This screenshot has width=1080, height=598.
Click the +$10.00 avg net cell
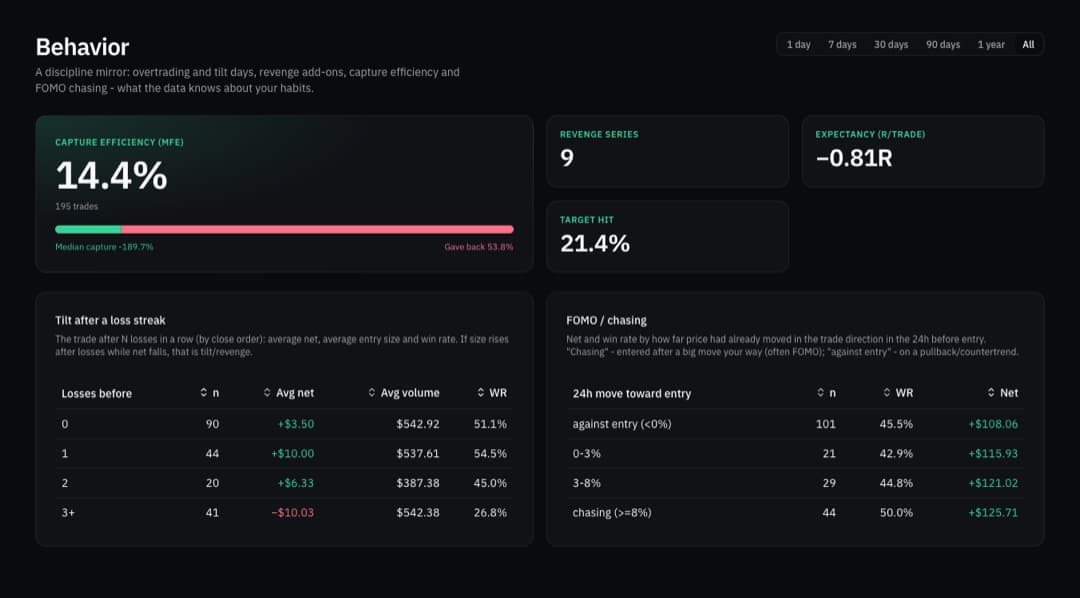coord(293,453)
